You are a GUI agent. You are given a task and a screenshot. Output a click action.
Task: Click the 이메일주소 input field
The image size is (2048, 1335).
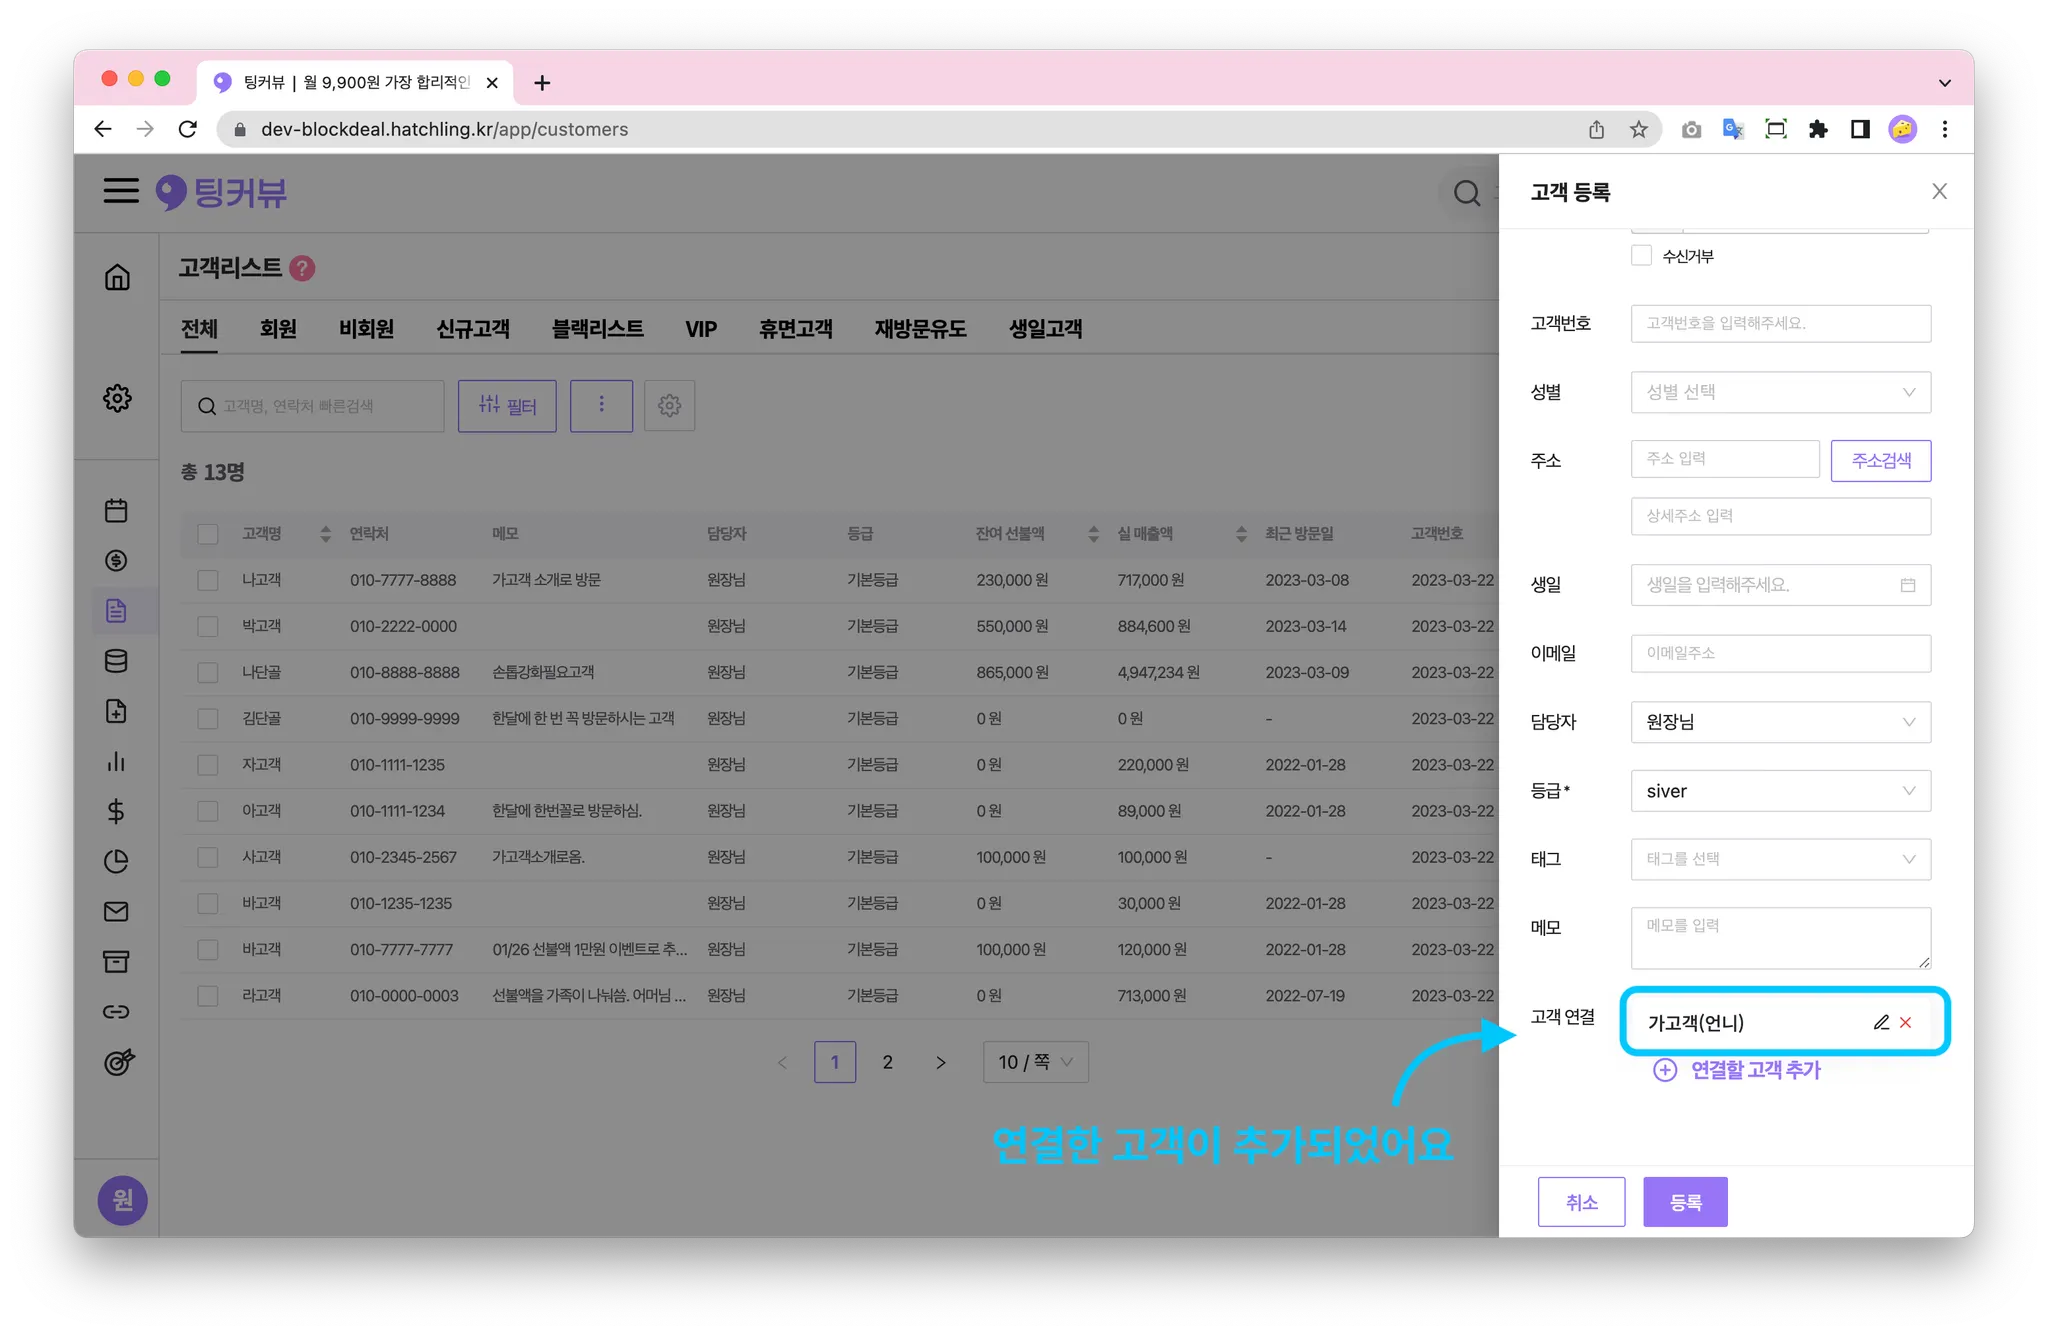(x=1780, y=653)
